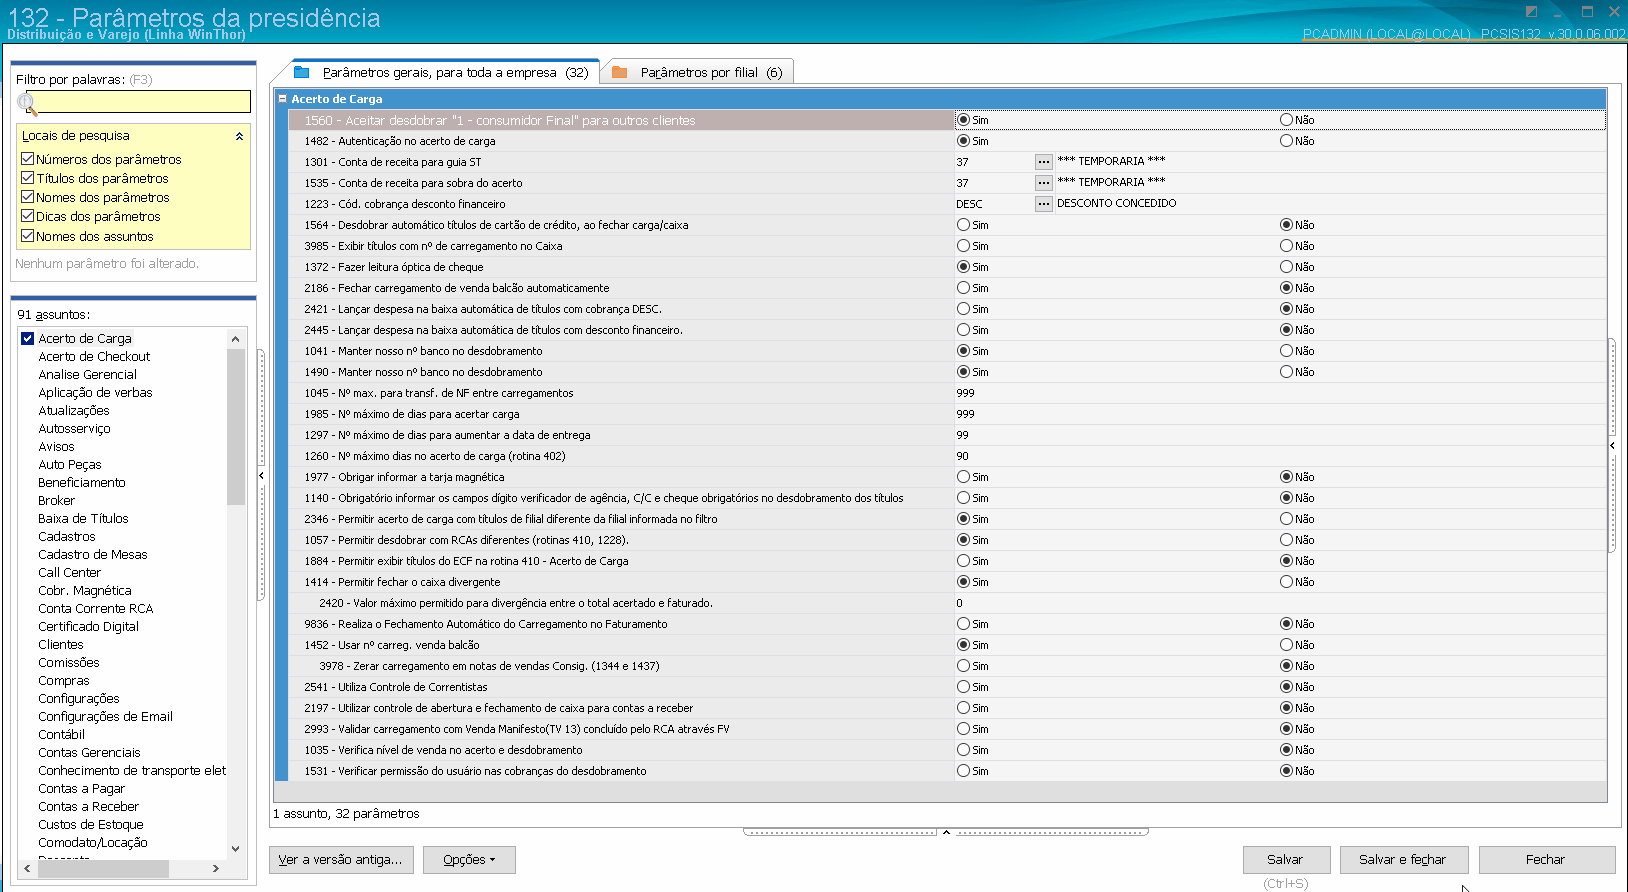
Task: Toggle Títulos dos parâmetros checkbox
Action: point(28,178)
